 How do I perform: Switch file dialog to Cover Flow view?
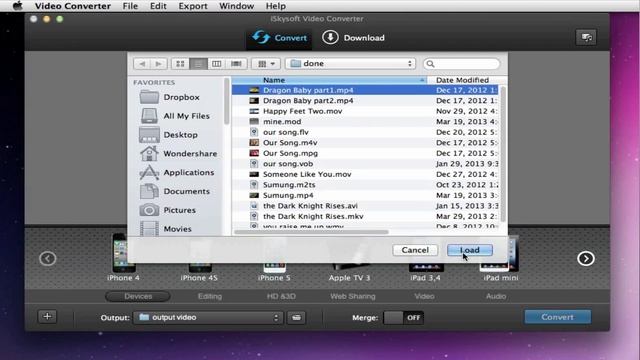(236, 64)
